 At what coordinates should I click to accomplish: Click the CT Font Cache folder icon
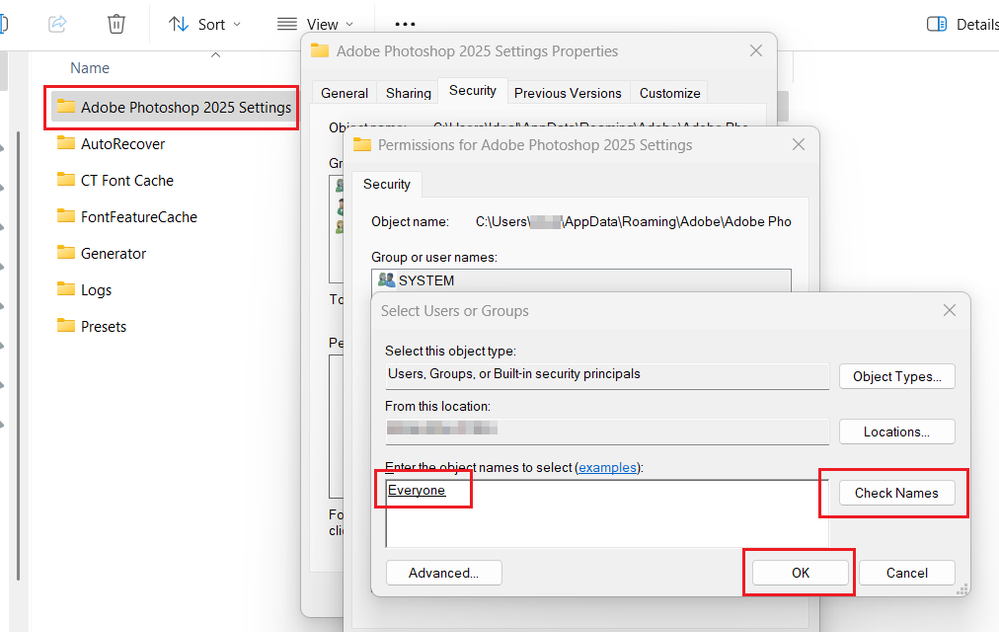(66, 179)
